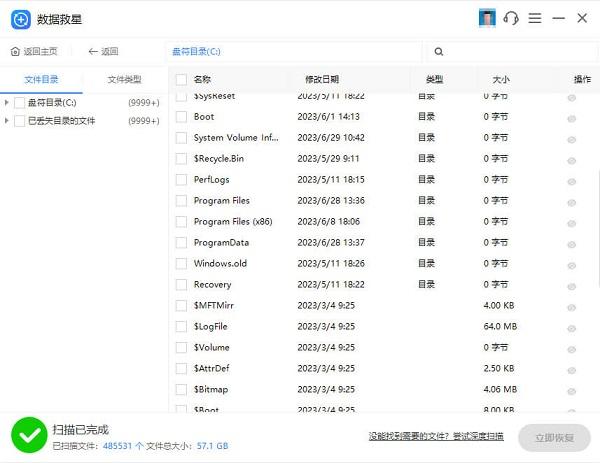Select the Windows.old folder name
The height and width of the screenshot is (463, 600).
220,263
